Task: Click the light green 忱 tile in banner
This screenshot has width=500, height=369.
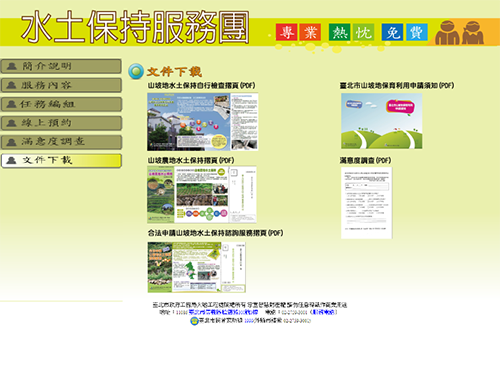Action: (363, 32)
